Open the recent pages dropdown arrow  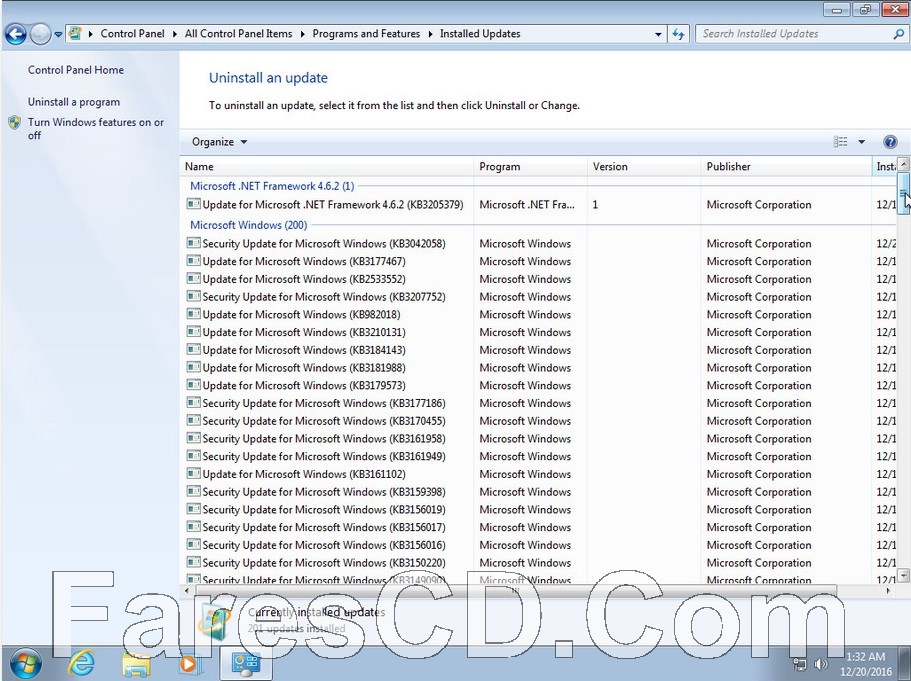pos(58,35)
